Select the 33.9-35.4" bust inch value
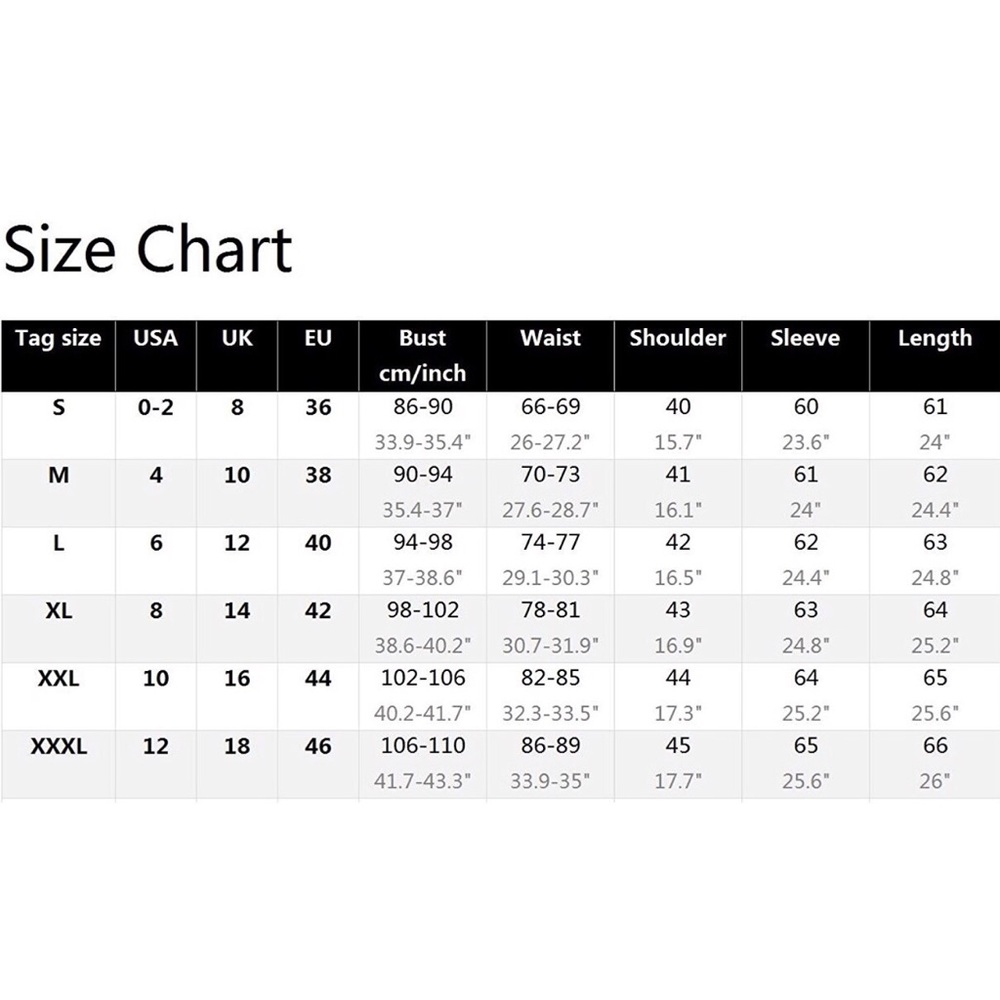 [x=423, y=442]
